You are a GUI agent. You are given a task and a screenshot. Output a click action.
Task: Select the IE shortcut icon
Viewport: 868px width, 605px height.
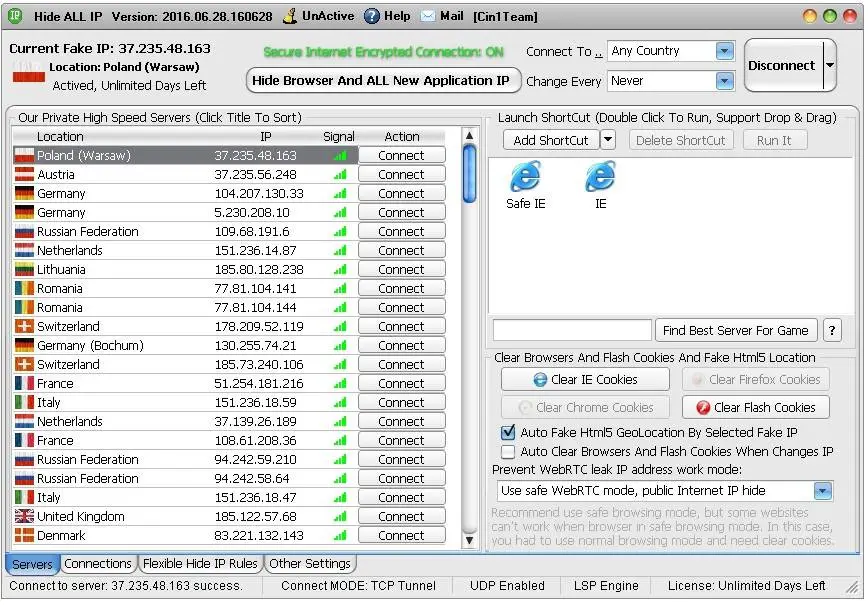[601, 176]
